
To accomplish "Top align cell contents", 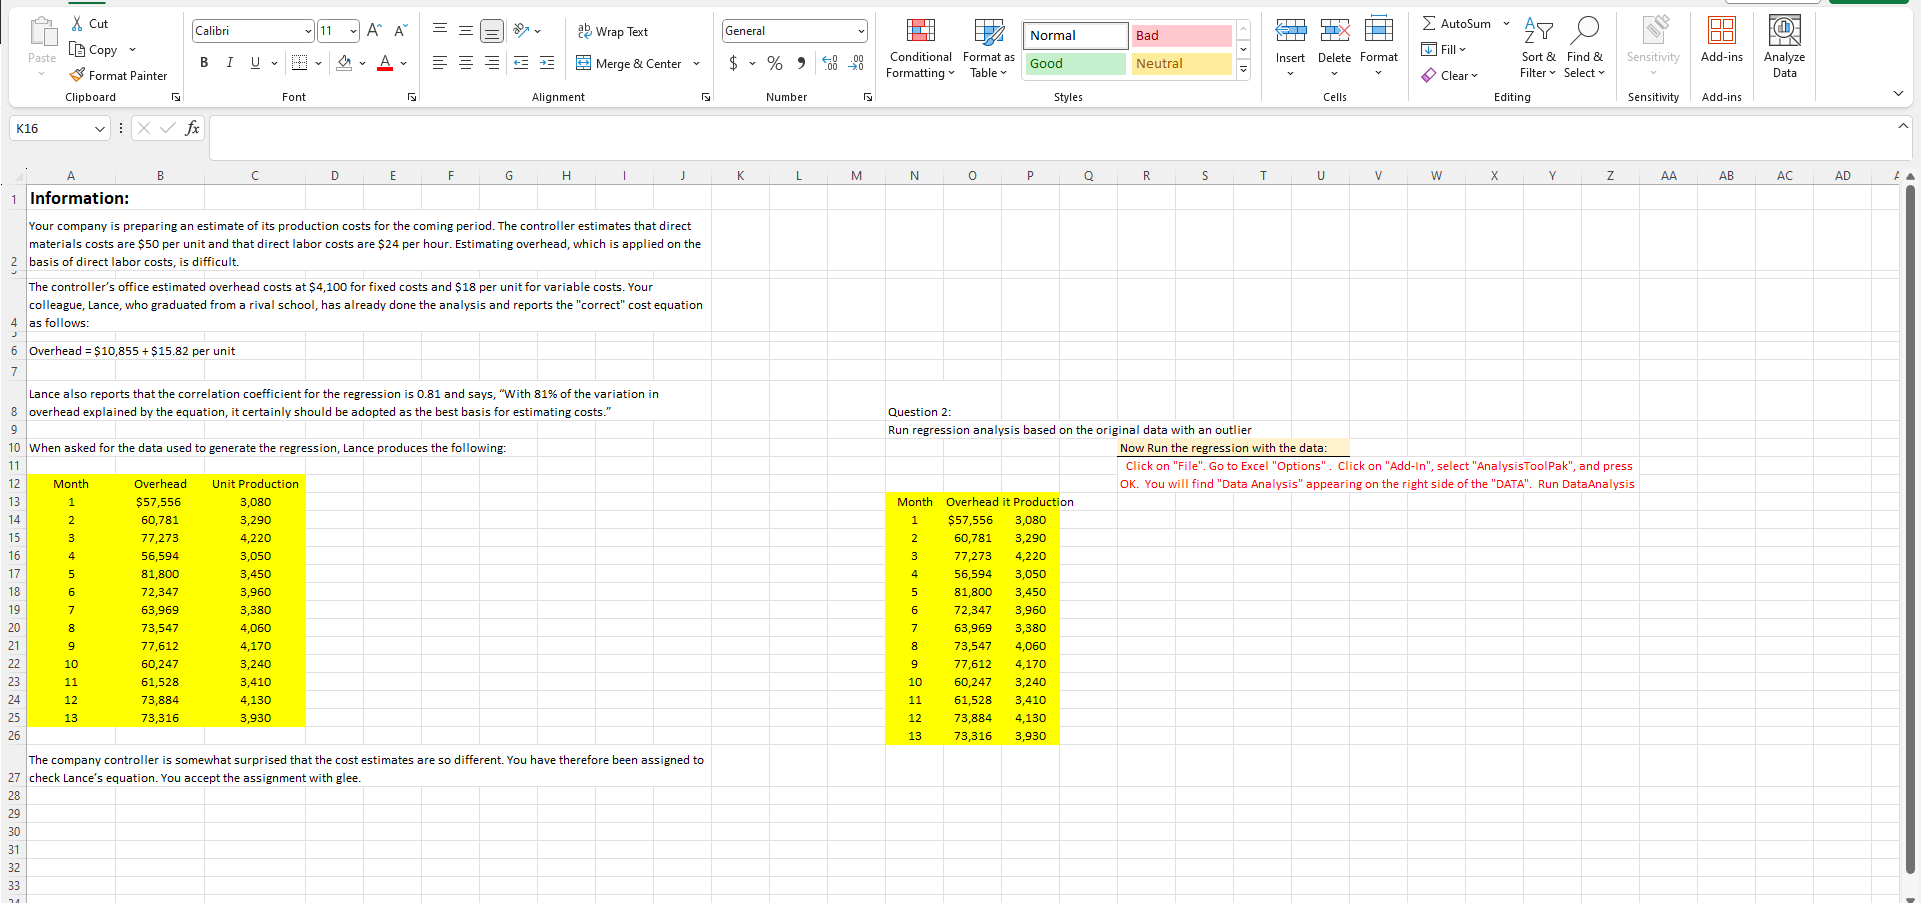I will coord(440,31).
